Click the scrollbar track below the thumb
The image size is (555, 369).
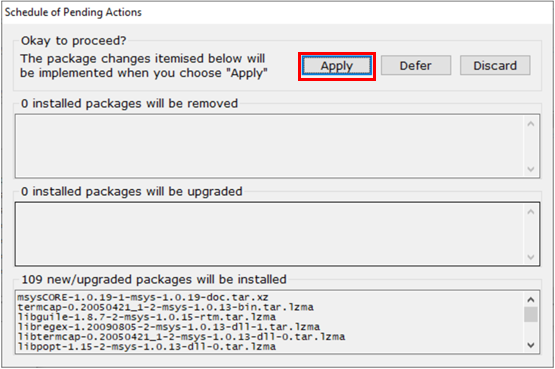531,330
